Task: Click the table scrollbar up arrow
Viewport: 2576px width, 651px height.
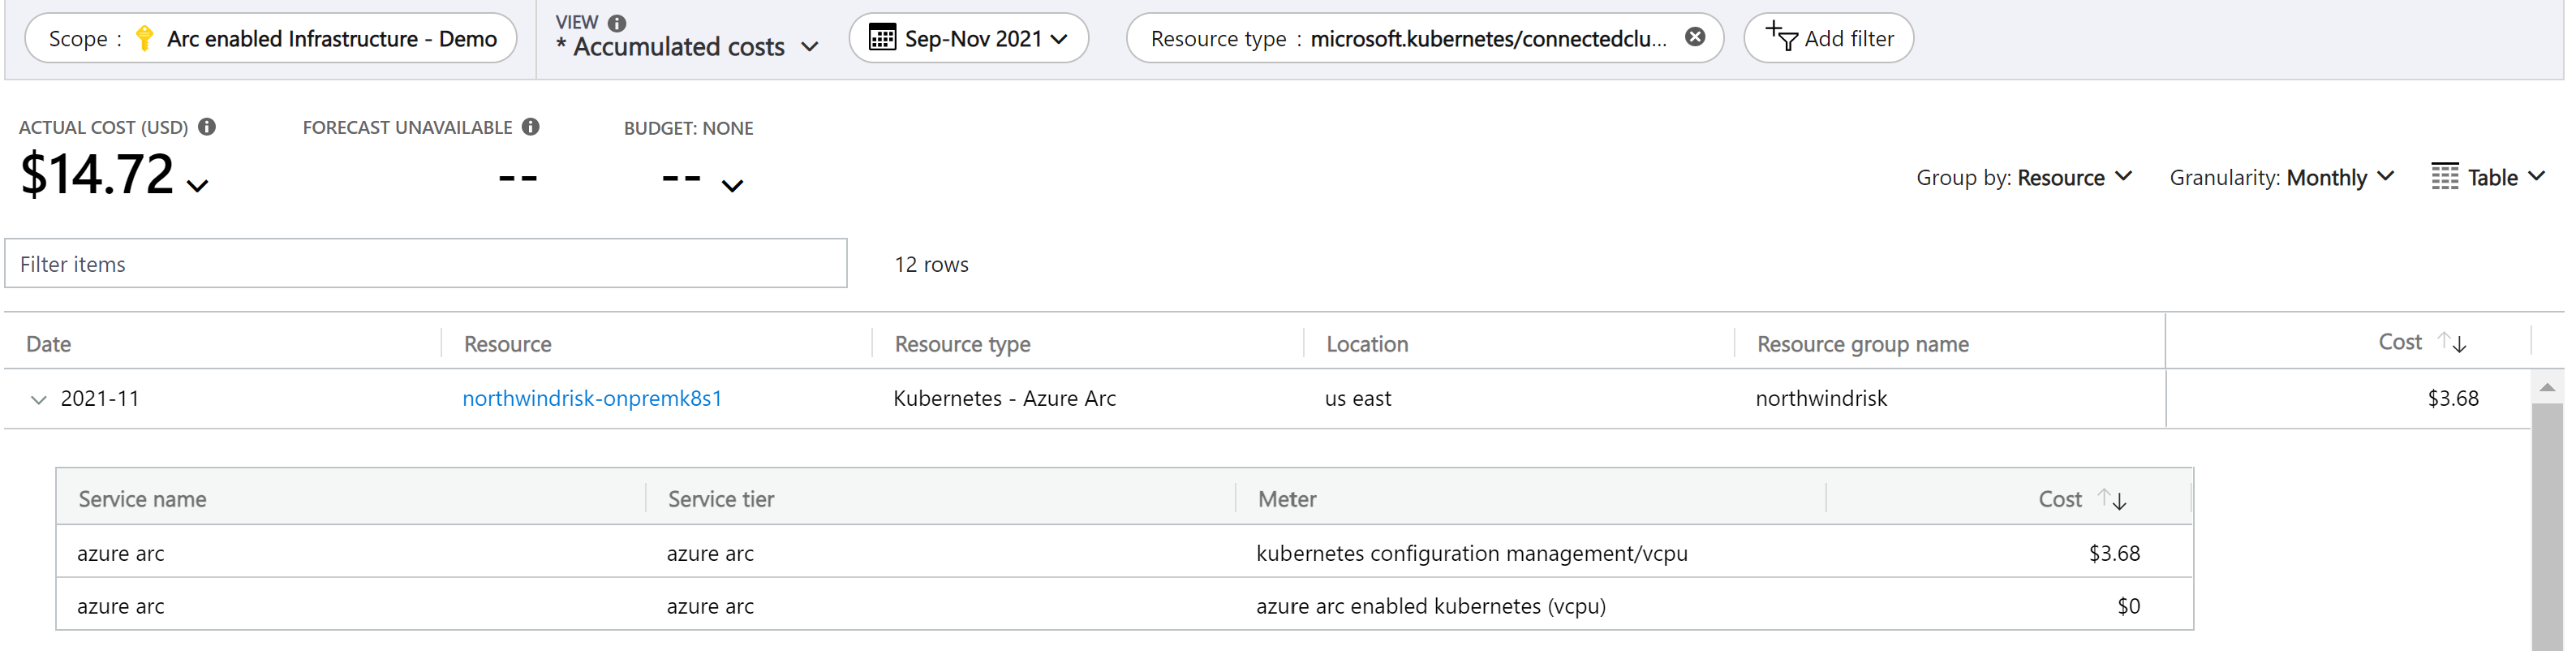Action: [x=2547, y=387]
